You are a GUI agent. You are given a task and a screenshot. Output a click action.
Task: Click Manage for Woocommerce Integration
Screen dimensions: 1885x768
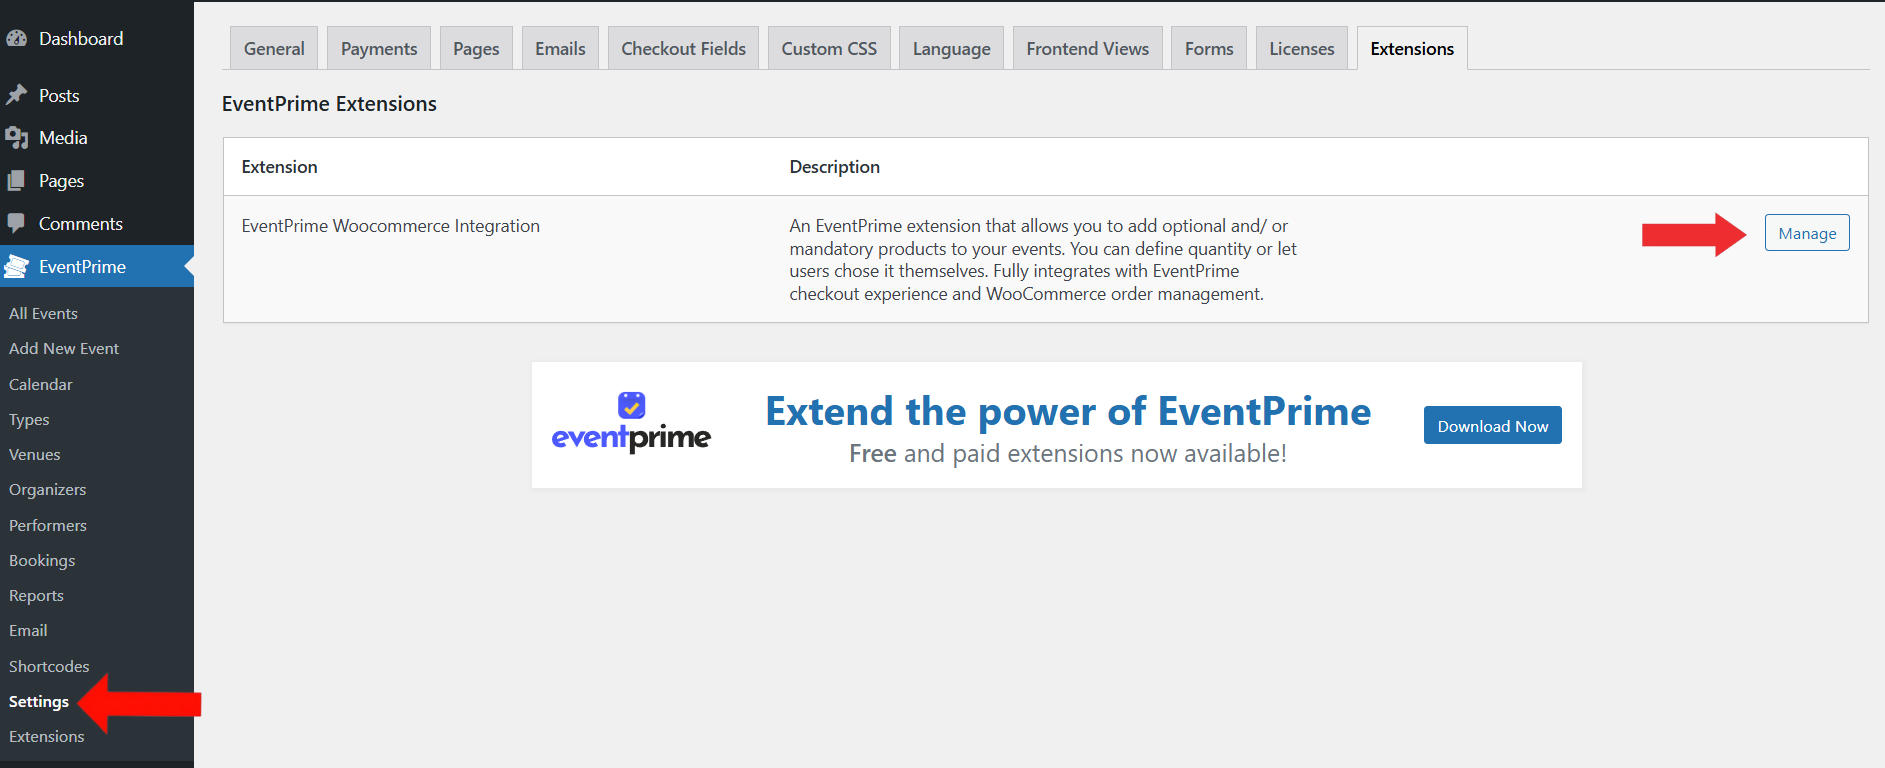click(x=1807, y=233)
